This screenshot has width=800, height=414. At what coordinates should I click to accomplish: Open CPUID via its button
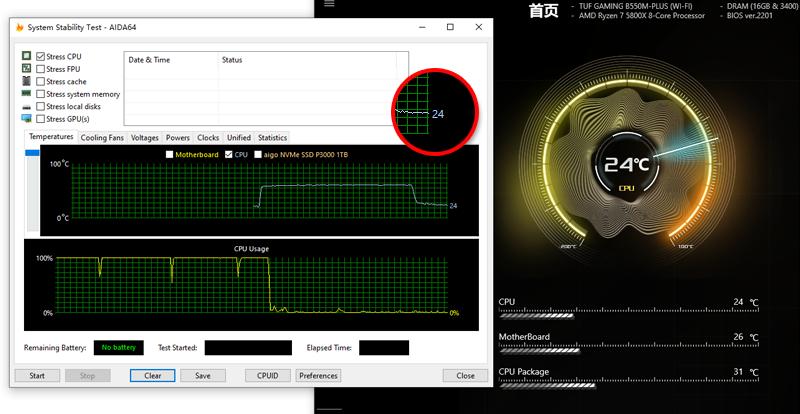(x=267, y=376)
